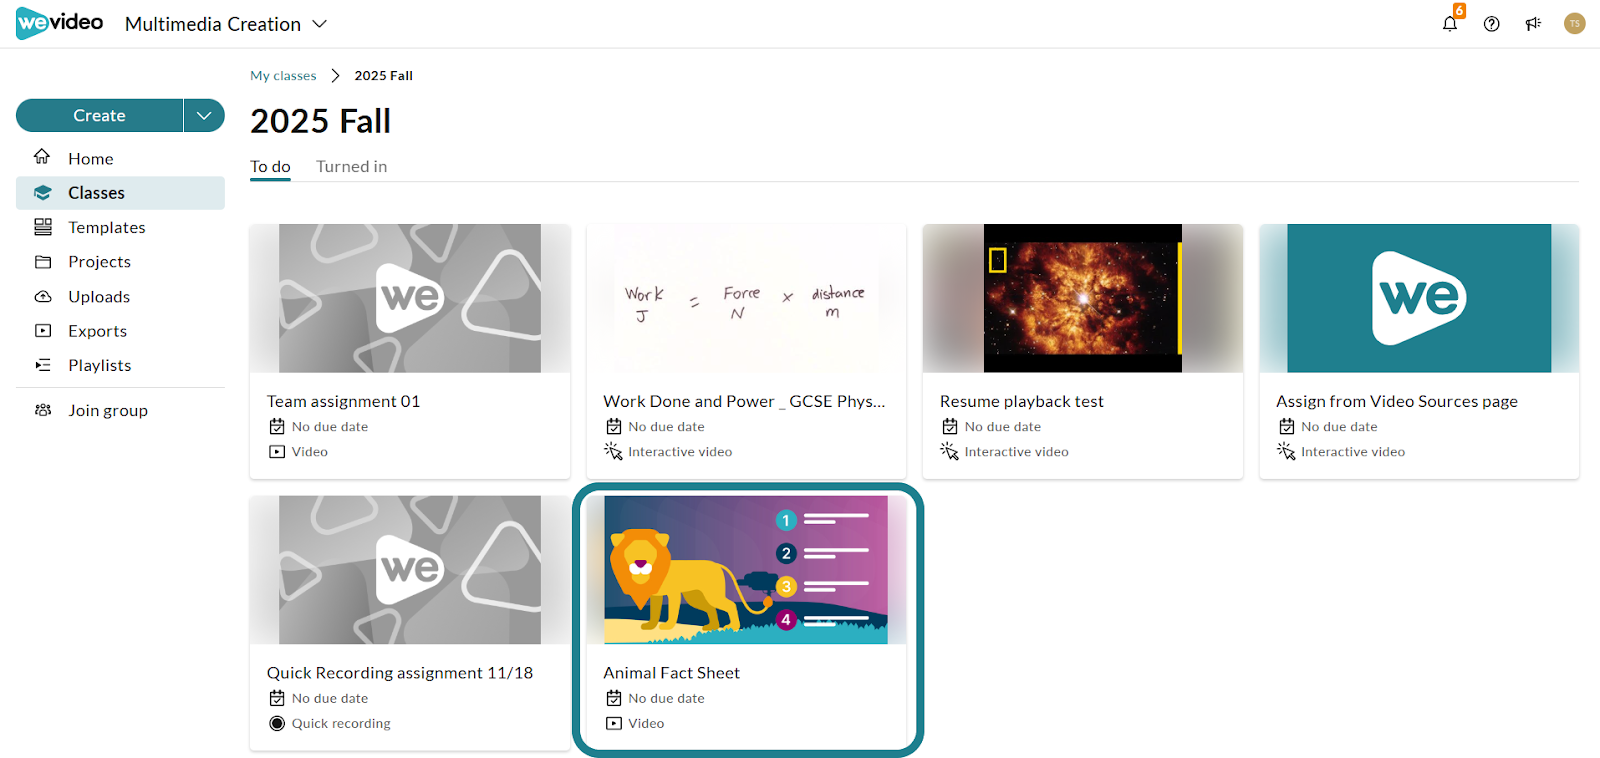Expand the Create button dropdown arrow
Viewport: 1600px width, 758px height.
point(204,115)
